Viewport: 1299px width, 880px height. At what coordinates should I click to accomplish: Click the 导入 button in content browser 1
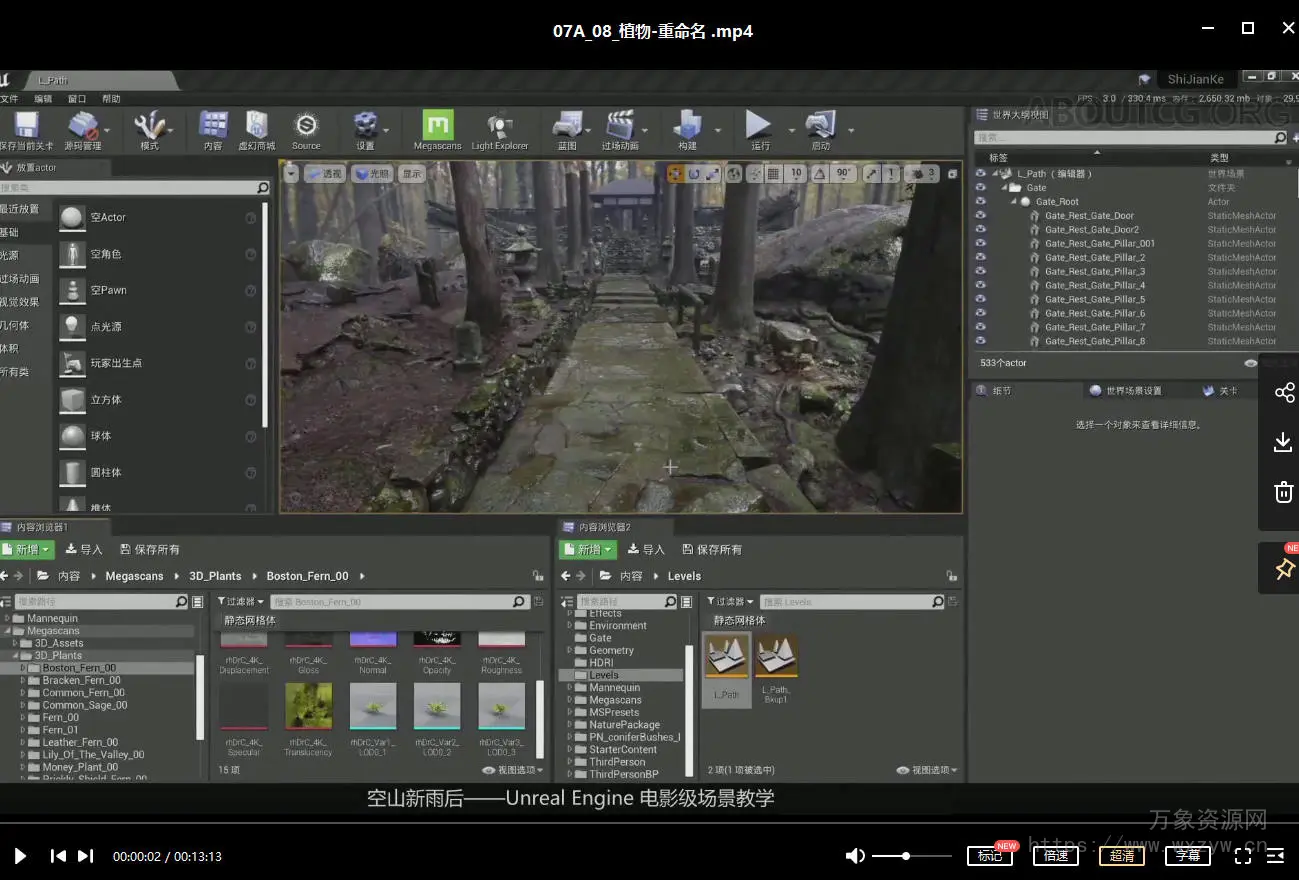[x=84, y=549]
